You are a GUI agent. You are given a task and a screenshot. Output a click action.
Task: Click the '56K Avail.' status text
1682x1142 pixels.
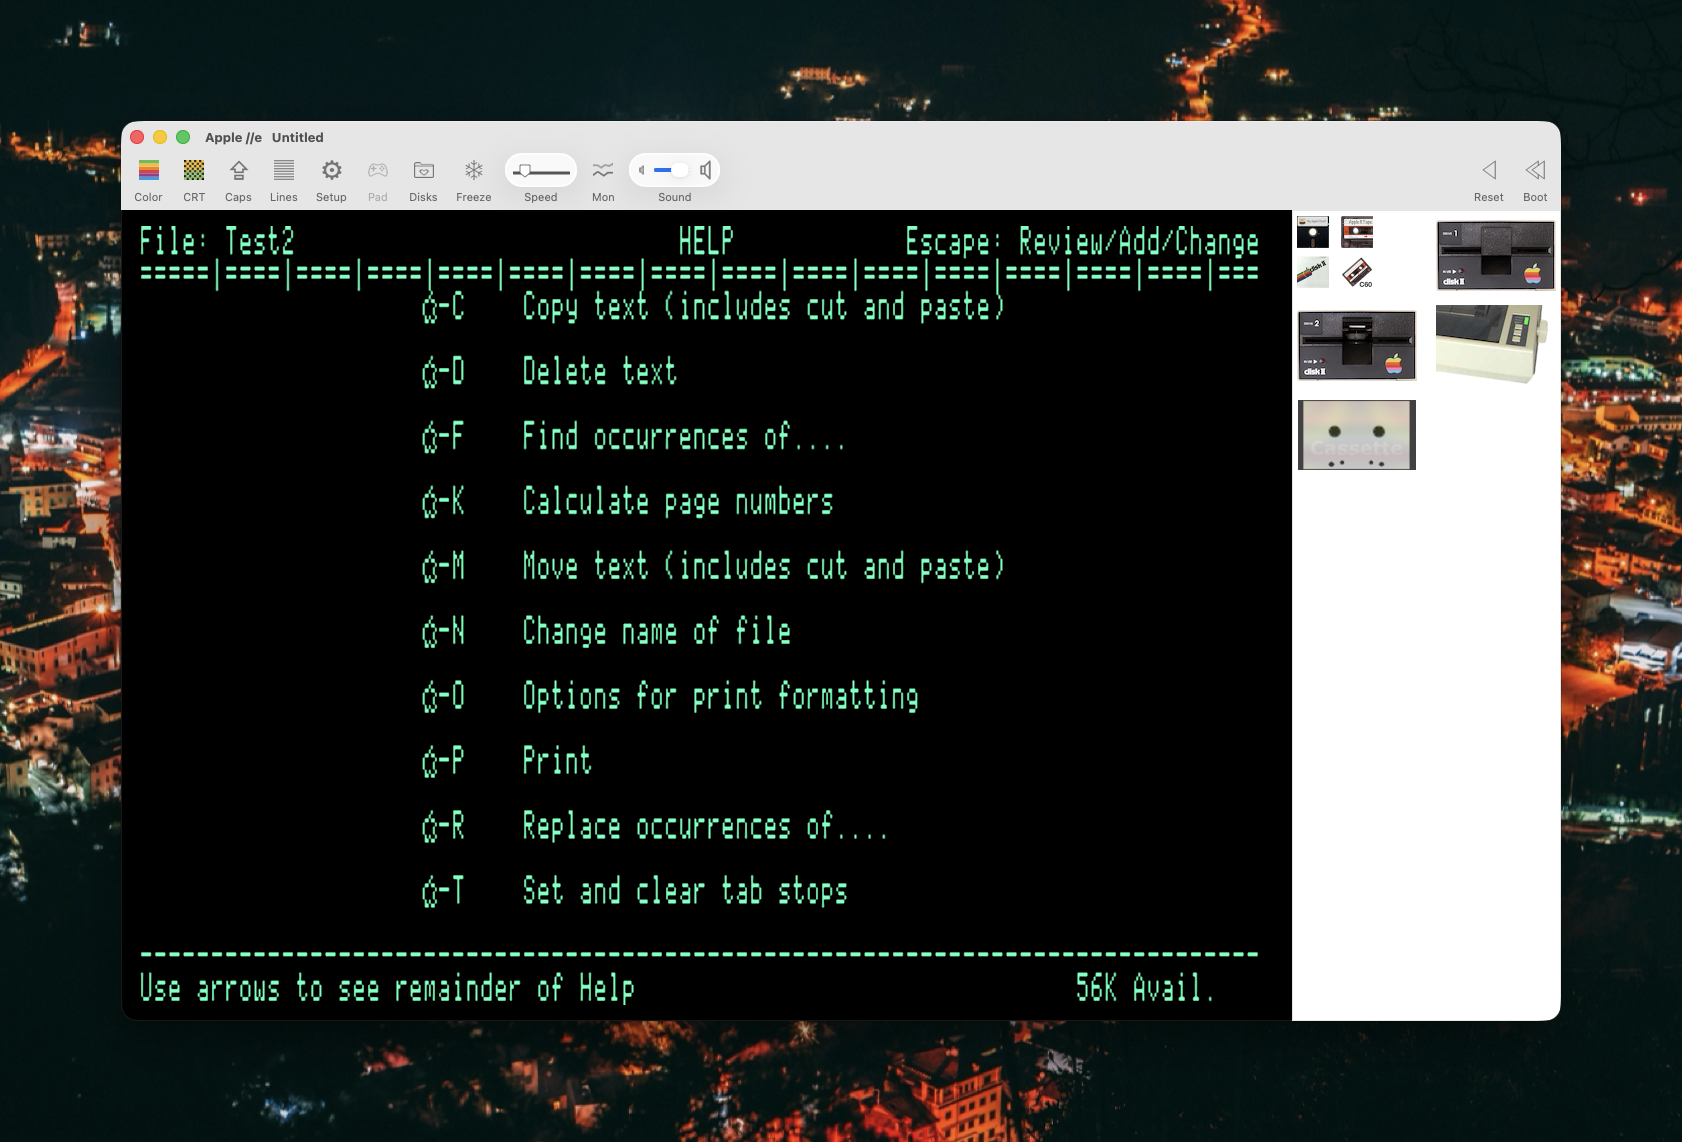point(1145,988)
